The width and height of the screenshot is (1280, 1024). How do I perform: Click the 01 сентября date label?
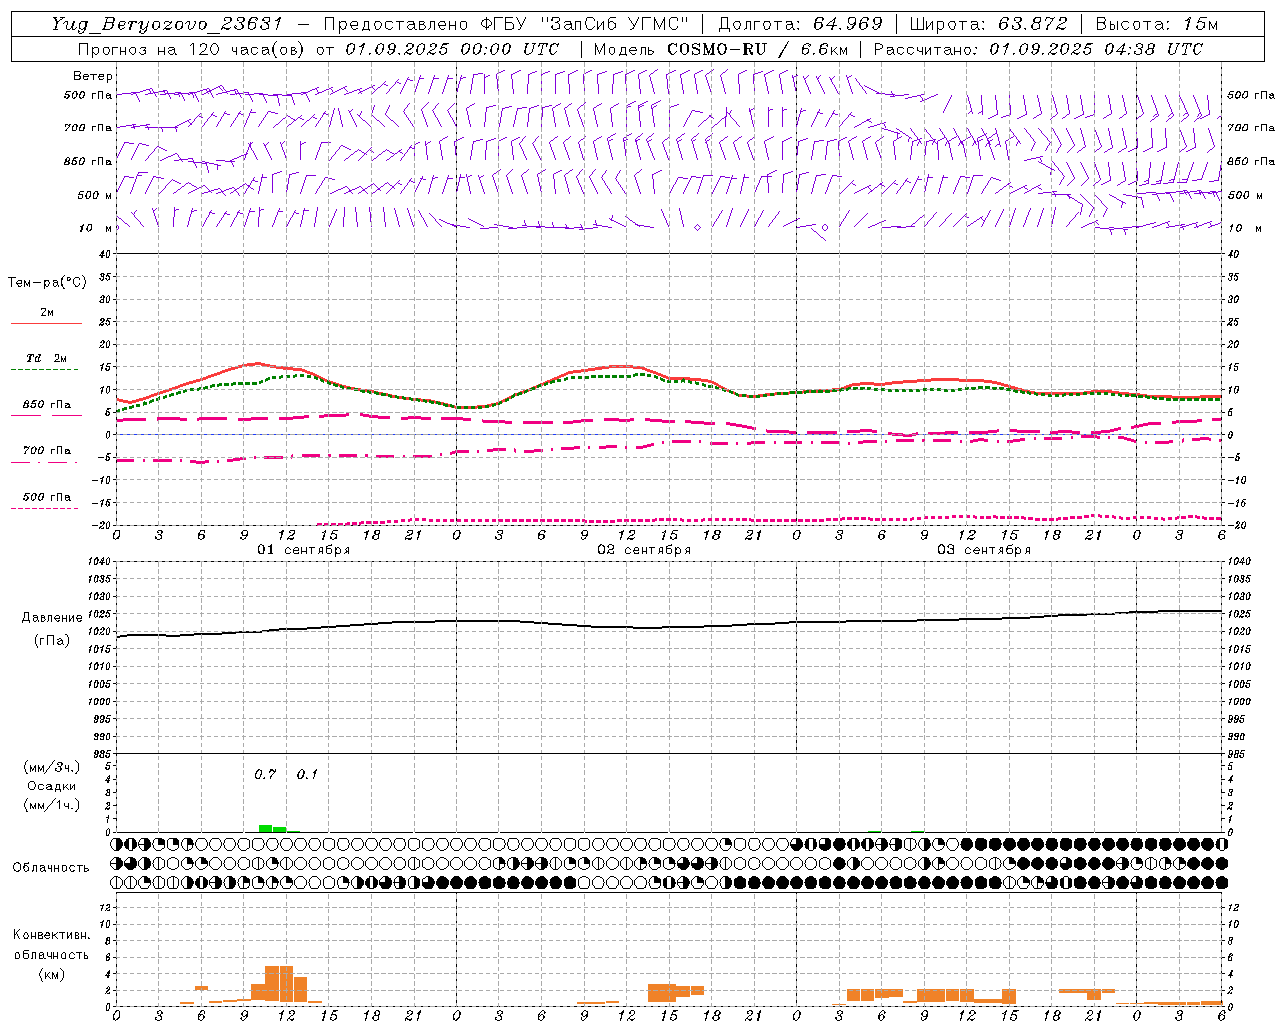tap(304, 550)
